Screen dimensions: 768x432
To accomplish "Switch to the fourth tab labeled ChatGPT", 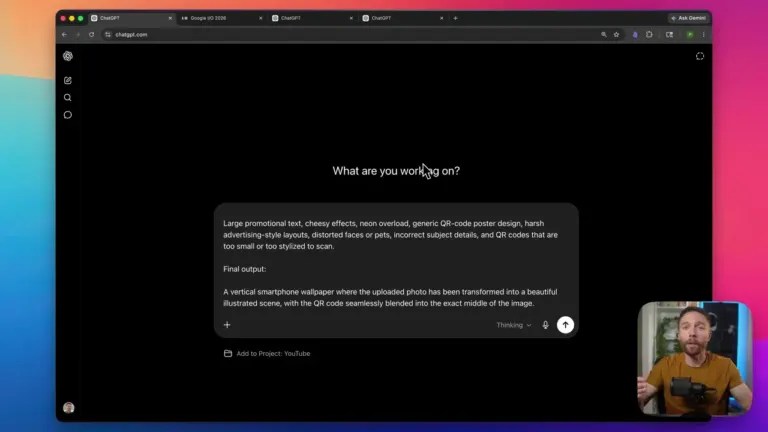I will click(402, 18).
